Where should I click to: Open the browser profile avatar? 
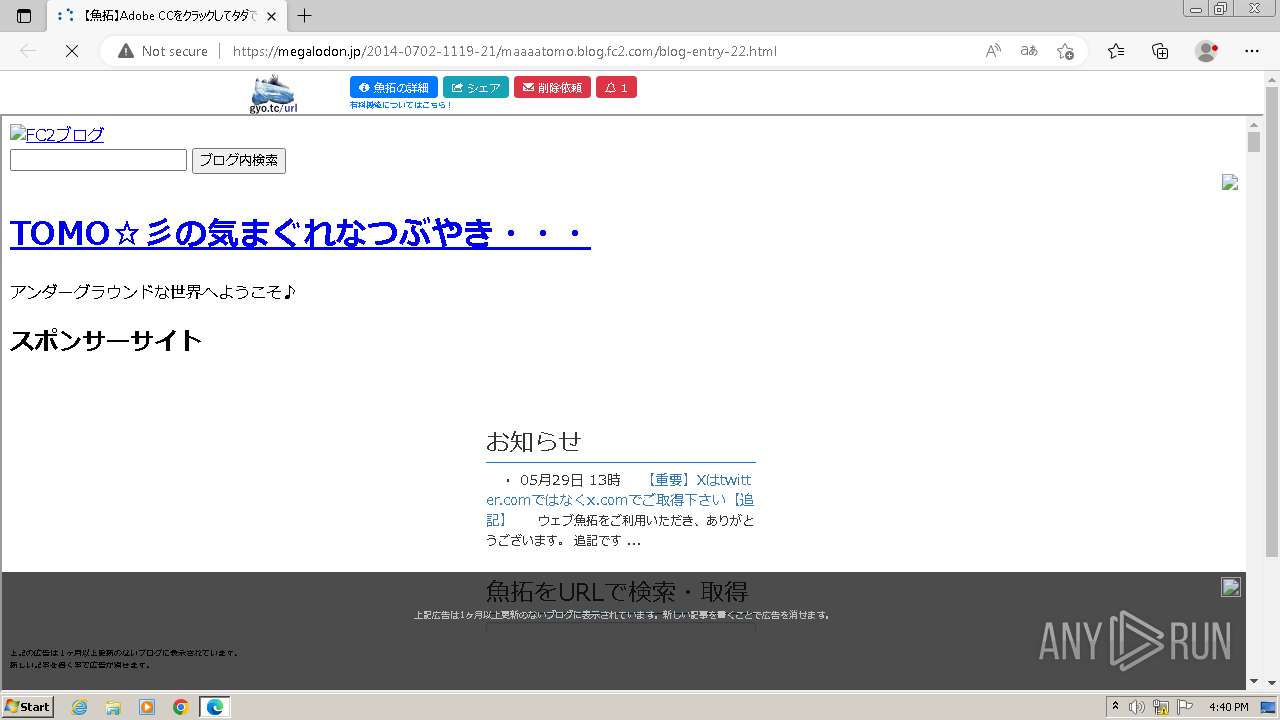[1206, 51]
